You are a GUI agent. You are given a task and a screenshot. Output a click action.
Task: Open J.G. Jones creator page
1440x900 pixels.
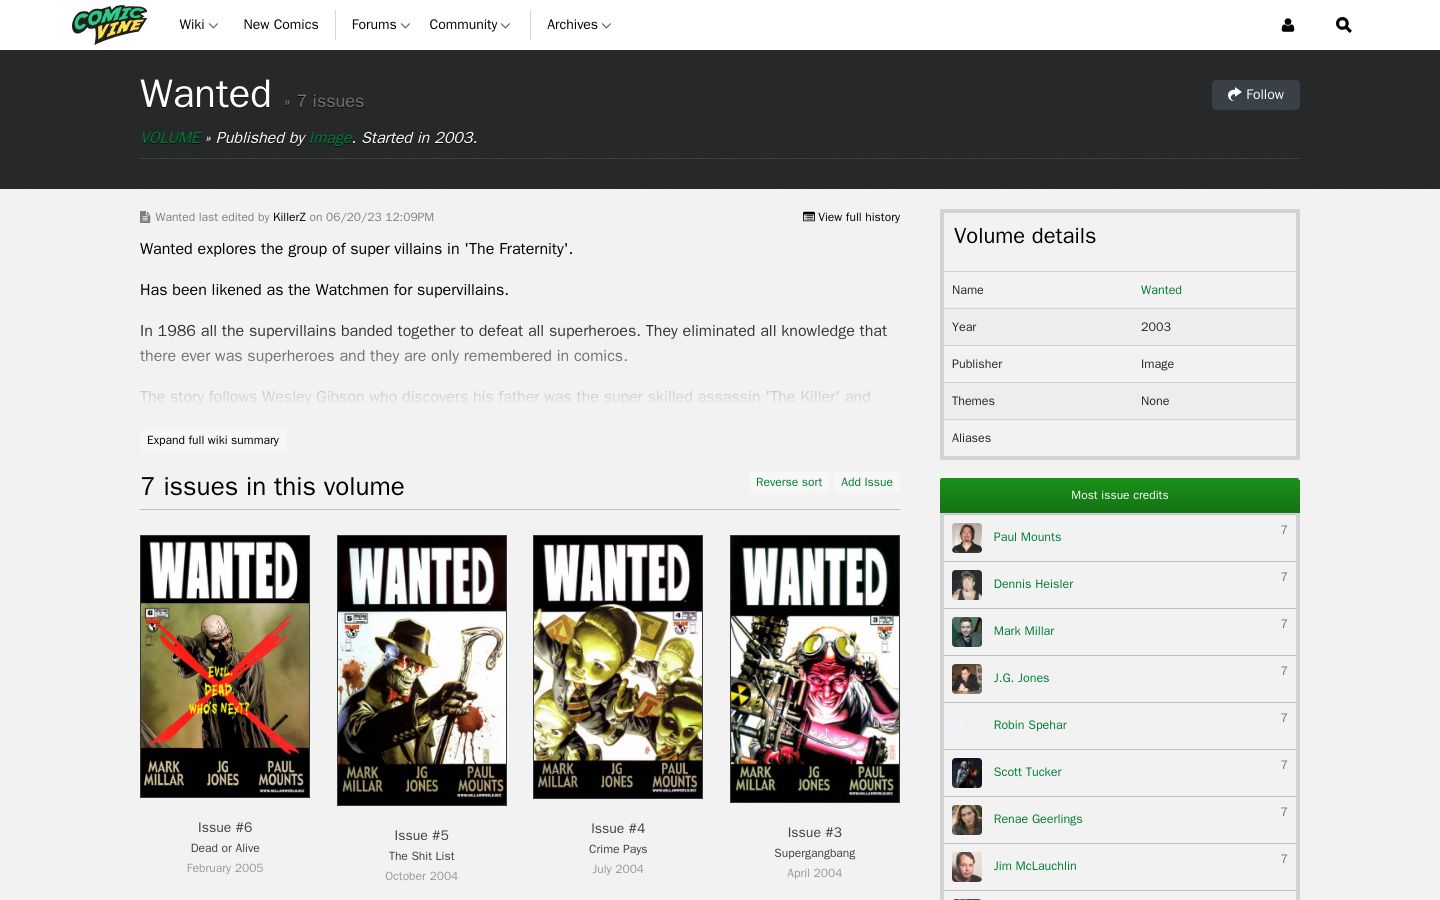tap(1021, 678)
